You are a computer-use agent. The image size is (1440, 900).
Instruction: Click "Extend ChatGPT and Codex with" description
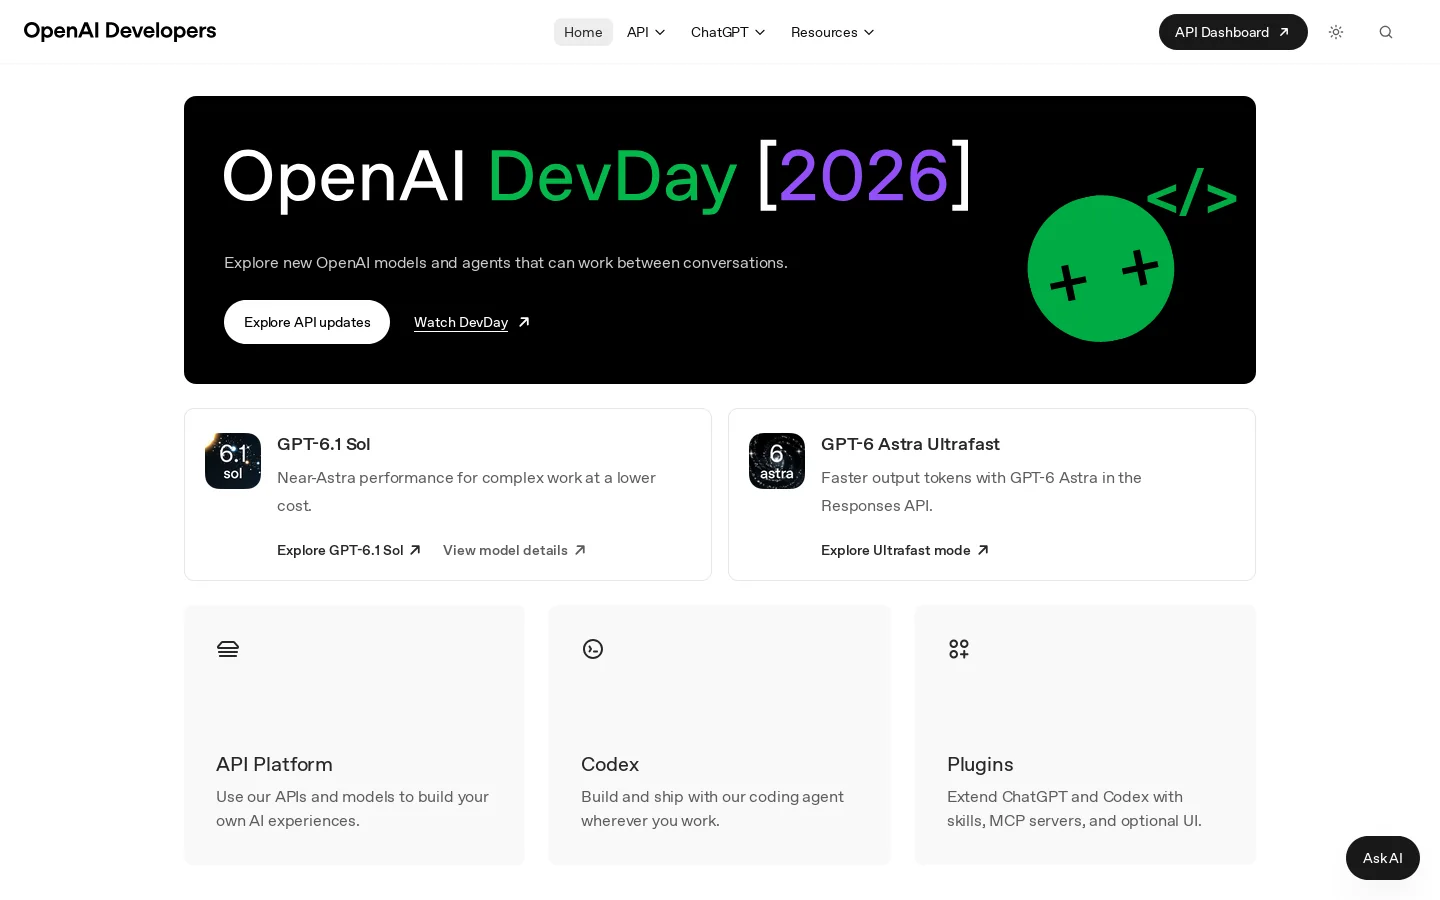1065,797
